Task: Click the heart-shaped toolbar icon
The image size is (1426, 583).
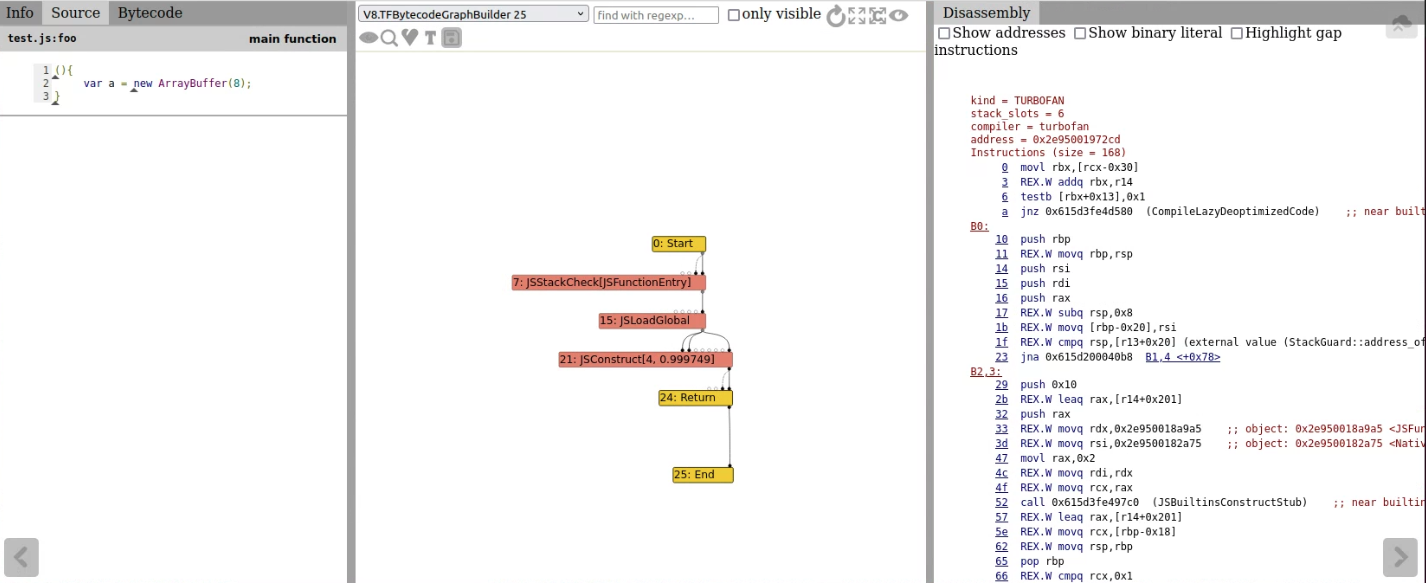Action: 410,38
